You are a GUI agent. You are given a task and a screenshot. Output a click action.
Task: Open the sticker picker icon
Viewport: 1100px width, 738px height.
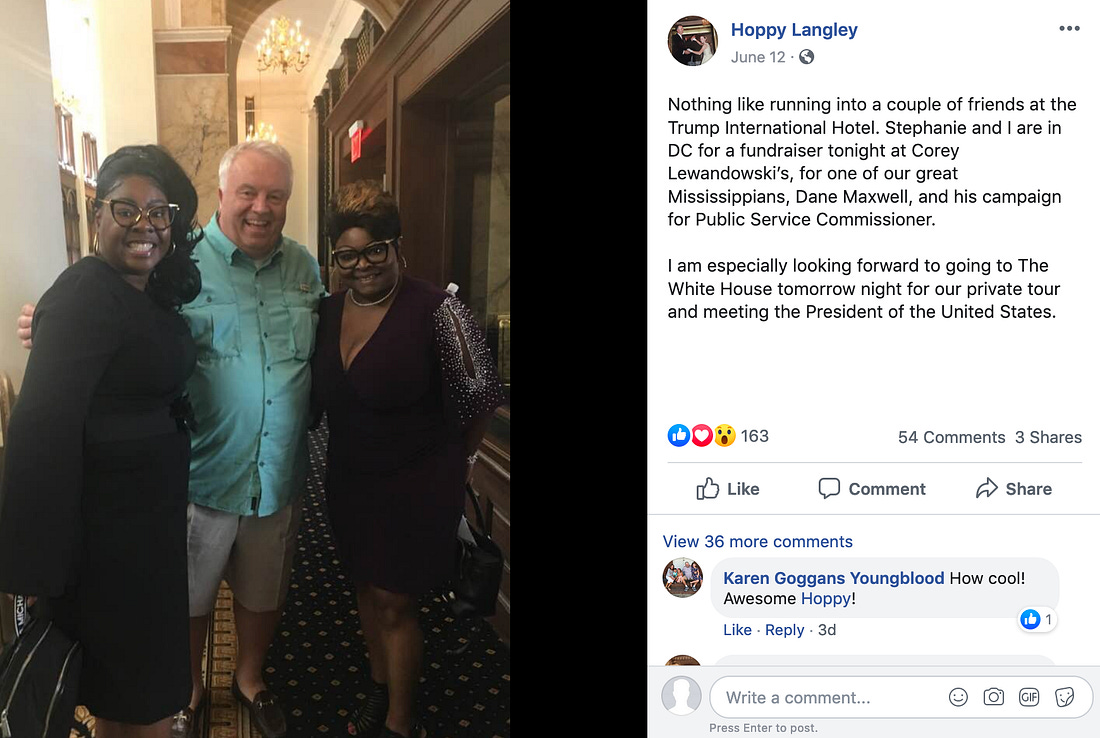1064,697
